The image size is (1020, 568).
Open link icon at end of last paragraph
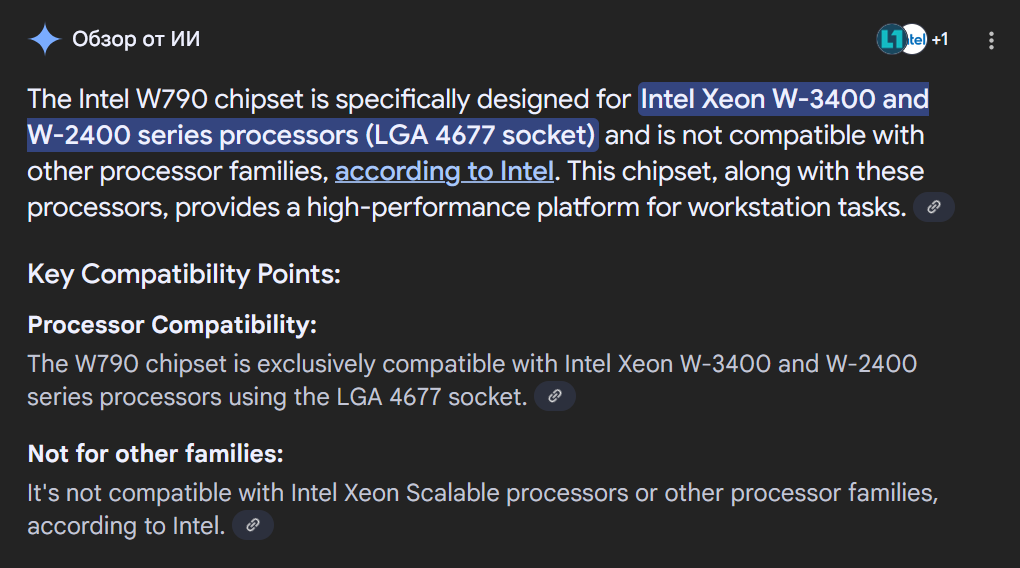[253, 525]
